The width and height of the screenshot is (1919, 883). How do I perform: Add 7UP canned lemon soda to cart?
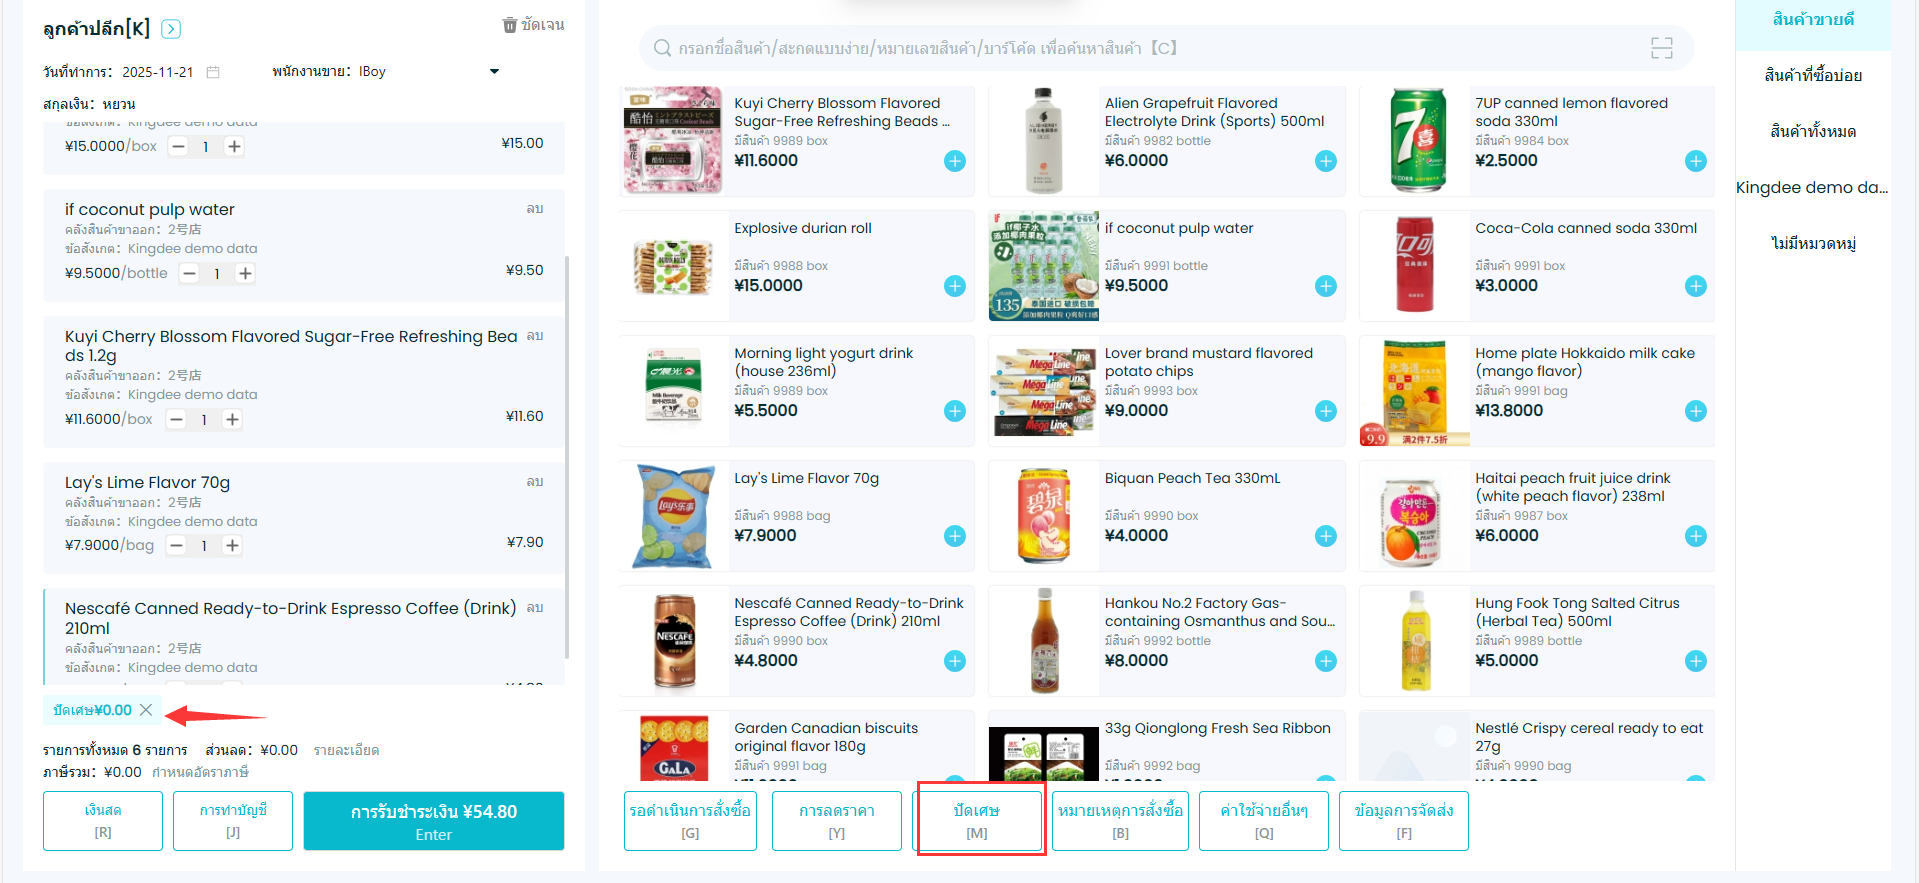1695,161
